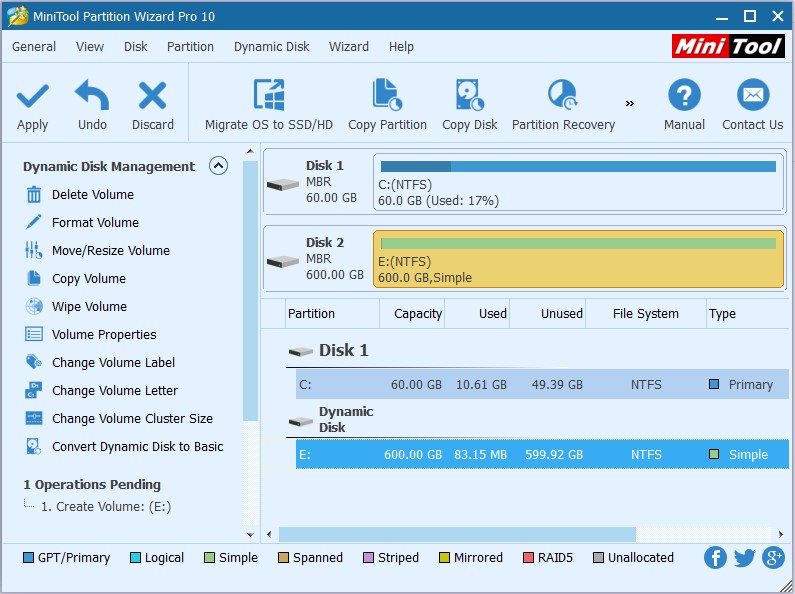Sort by Type column header
The image size is (795, 594).
748,314
